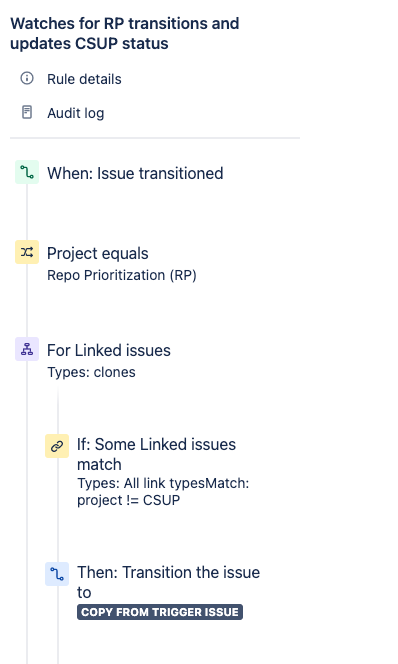Open Then: Transition the issue to action

point(169,582)
